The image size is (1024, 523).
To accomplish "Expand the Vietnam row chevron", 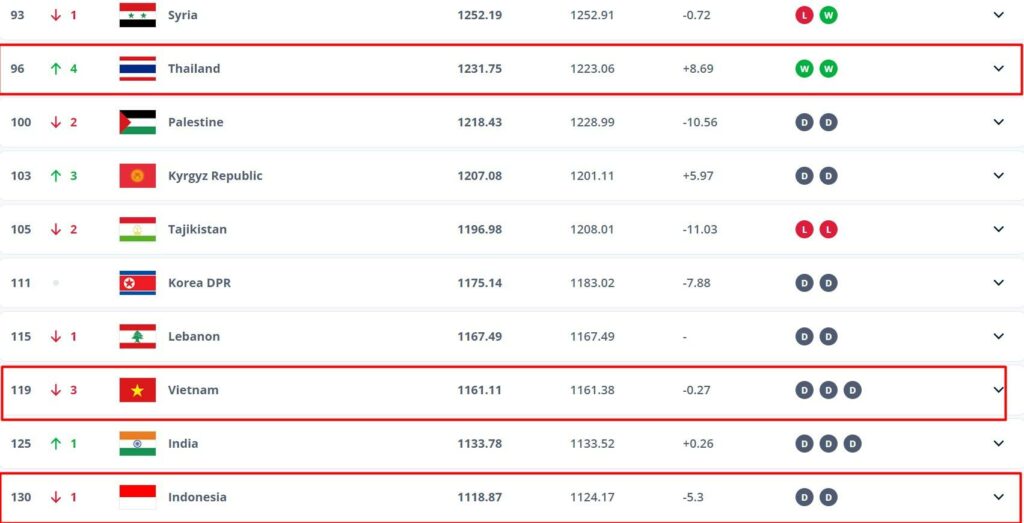I will coord(998,390).
